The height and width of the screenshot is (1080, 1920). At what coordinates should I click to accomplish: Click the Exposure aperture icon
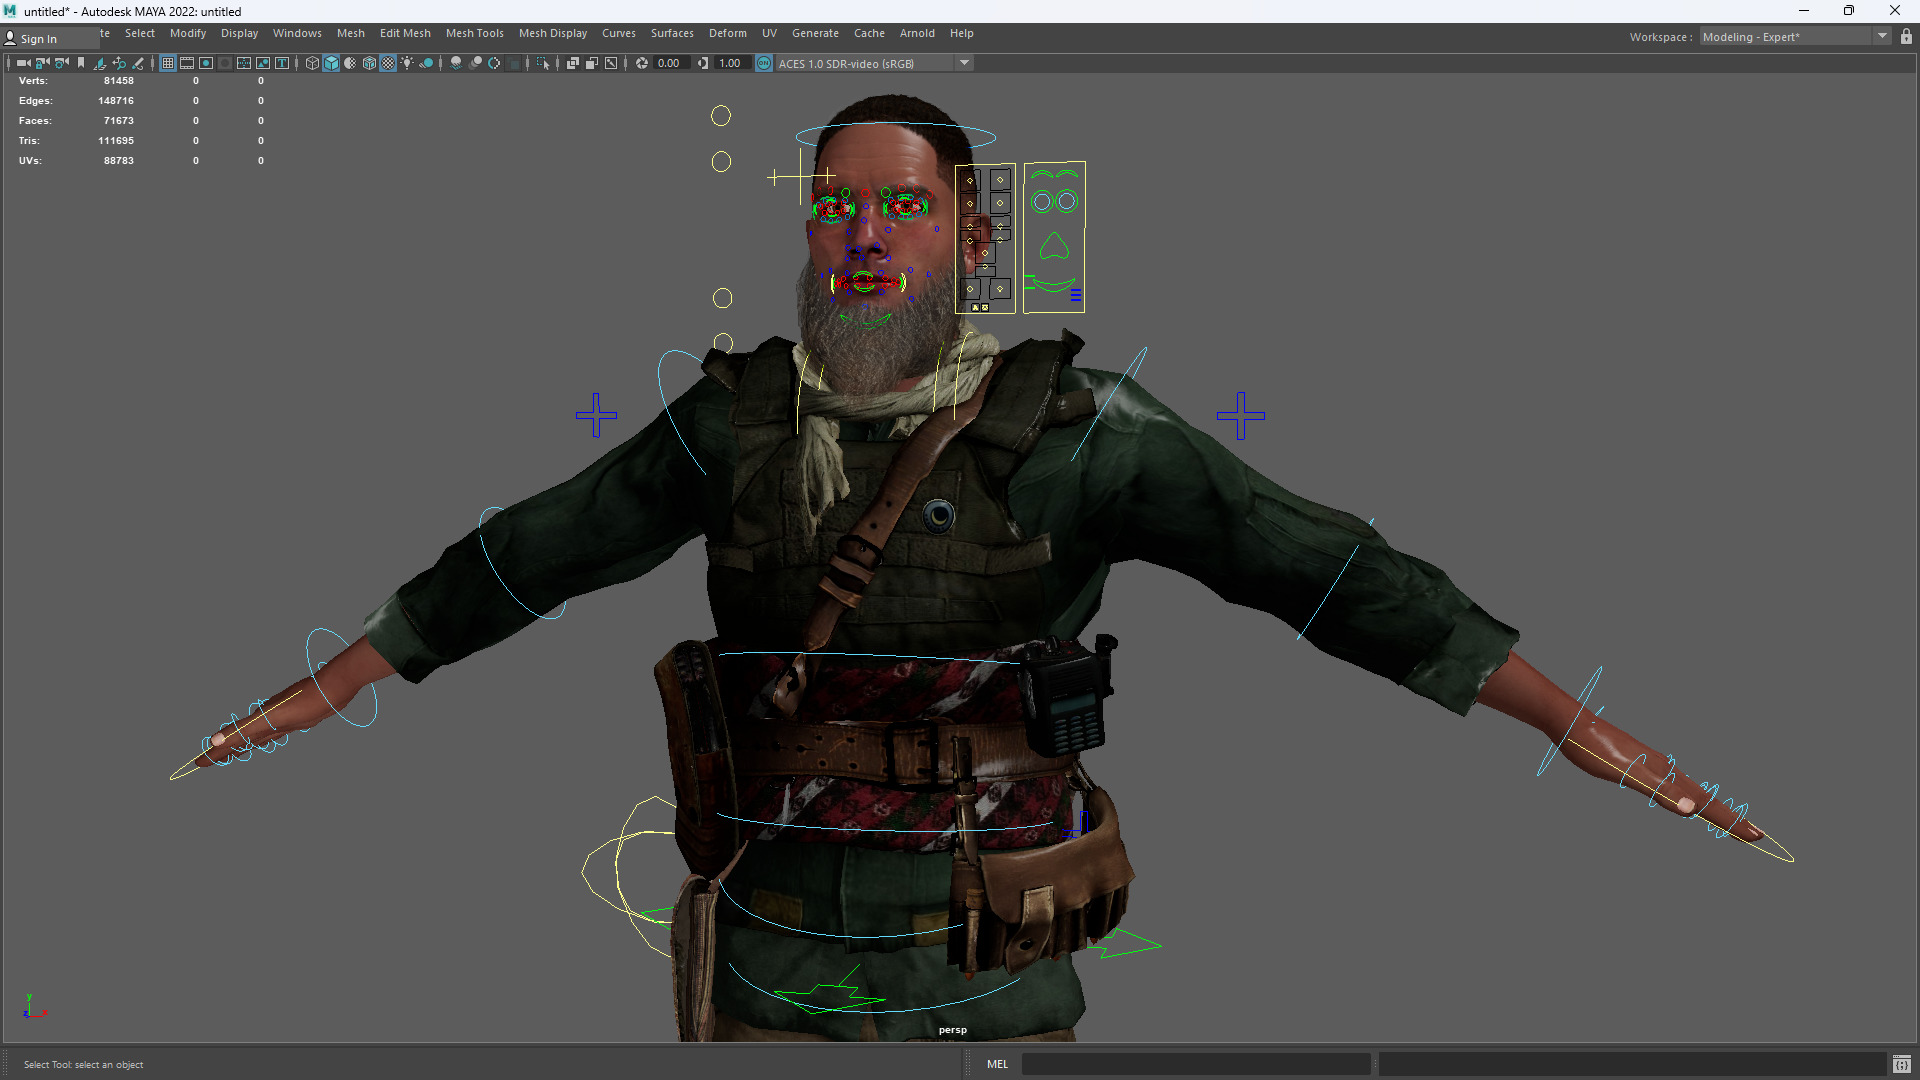coord(642,63)
